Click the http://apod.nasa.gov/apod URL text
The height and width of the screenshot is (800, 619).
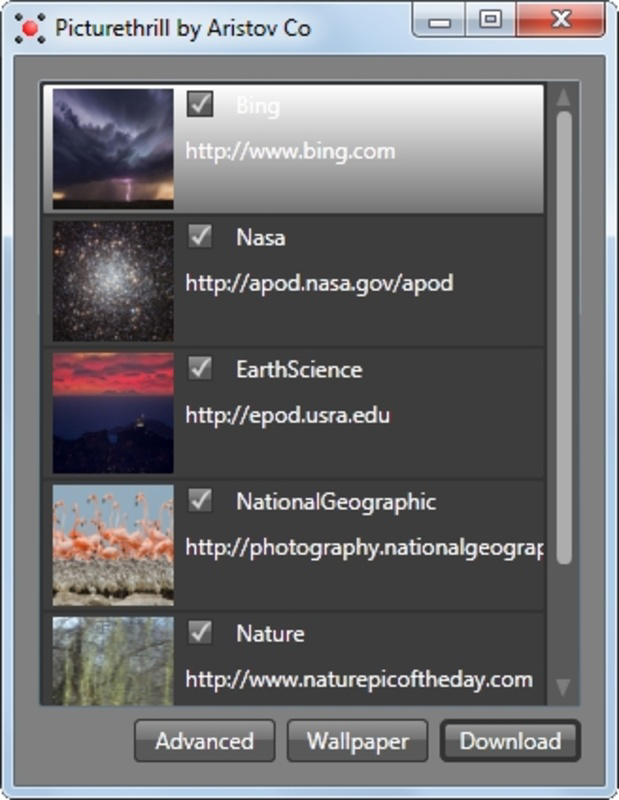(x=319, y=283)
